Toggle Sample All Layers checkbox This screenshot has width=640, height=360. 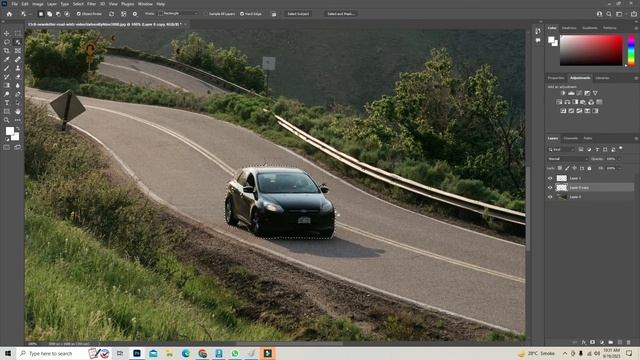[206, 14]
